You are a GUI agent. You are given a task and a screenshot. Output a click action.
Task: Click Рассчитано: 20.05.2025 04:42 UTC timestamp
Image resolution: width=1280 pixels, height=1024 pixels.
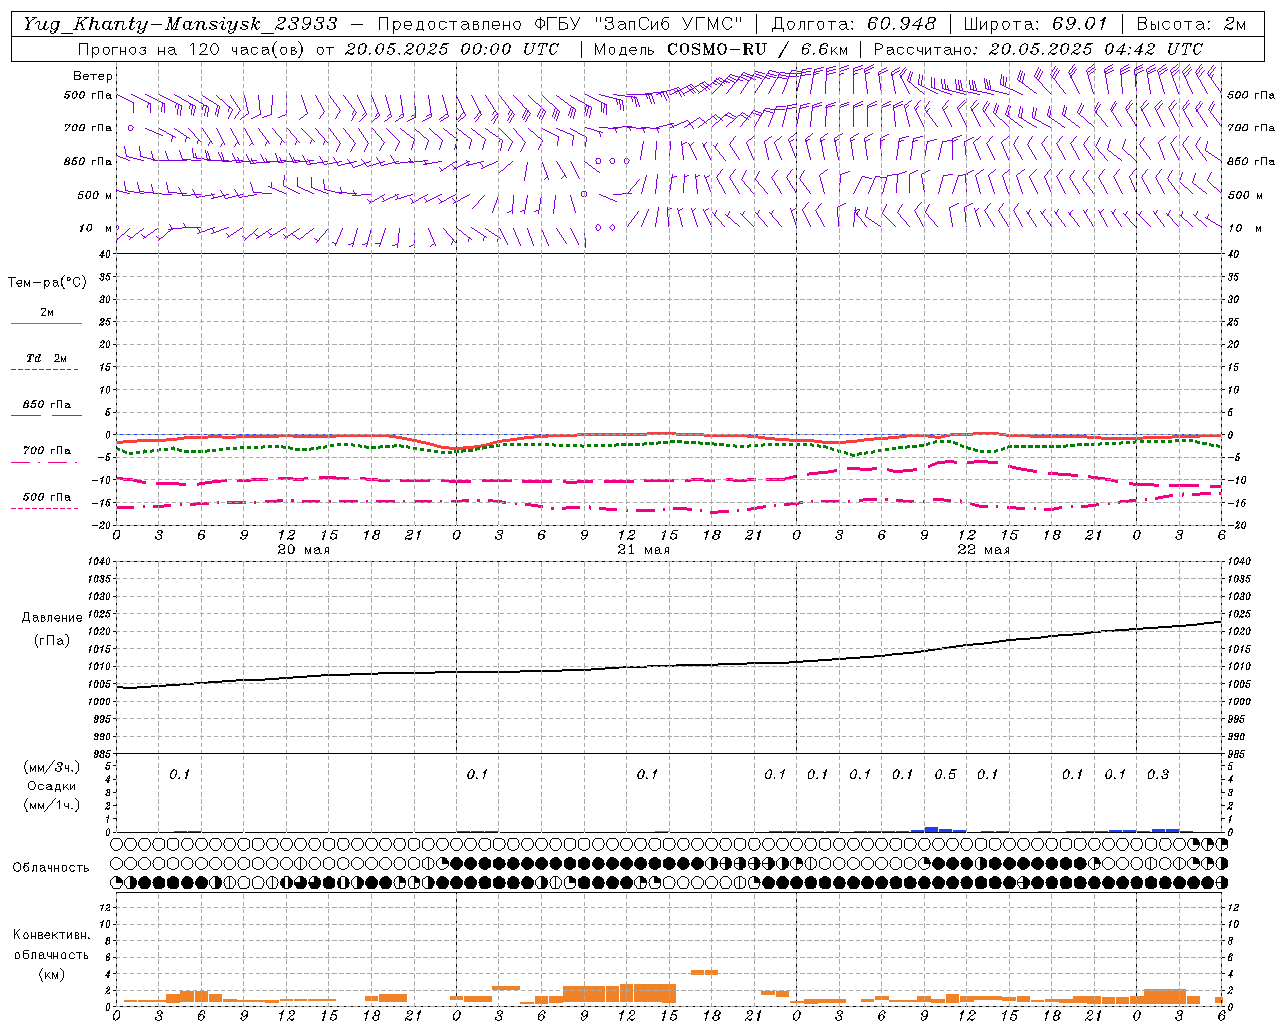coord(1038,49)
